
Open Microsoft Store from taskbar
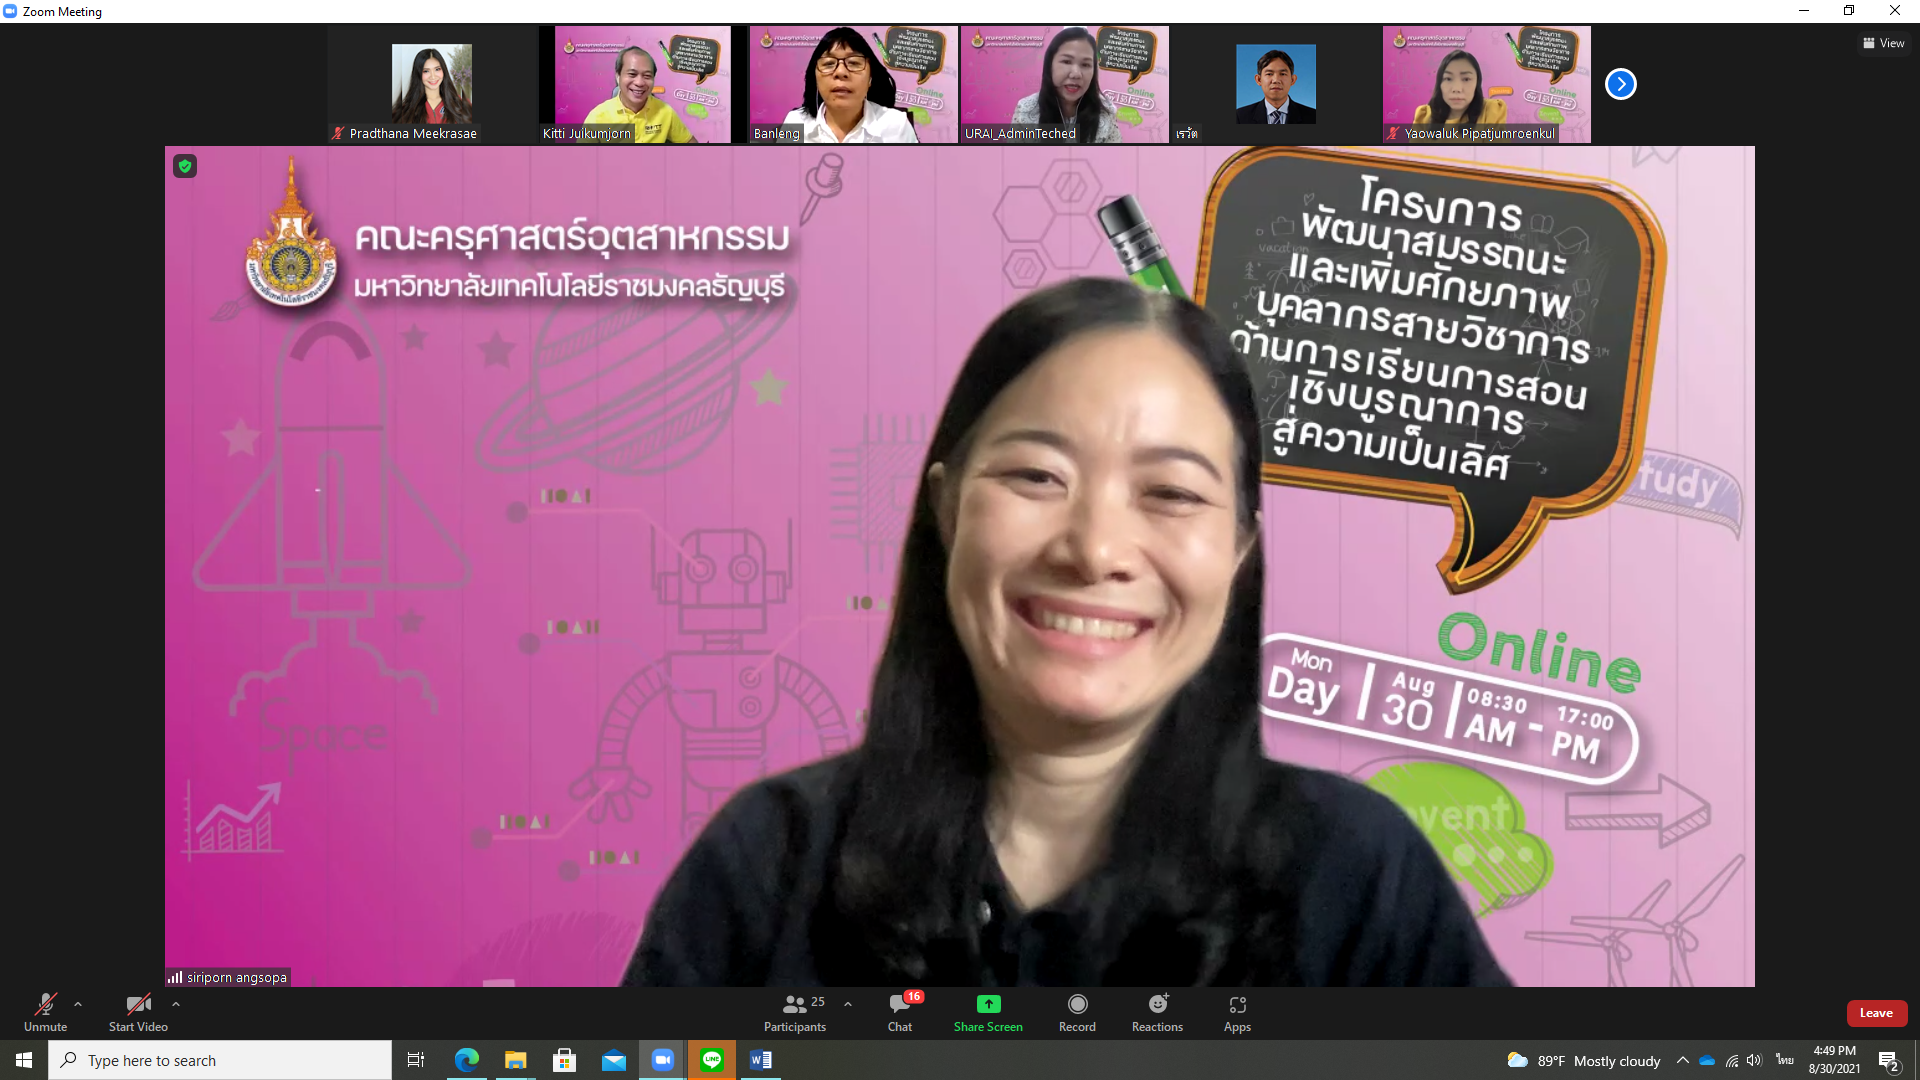[x=565, y=1060]
